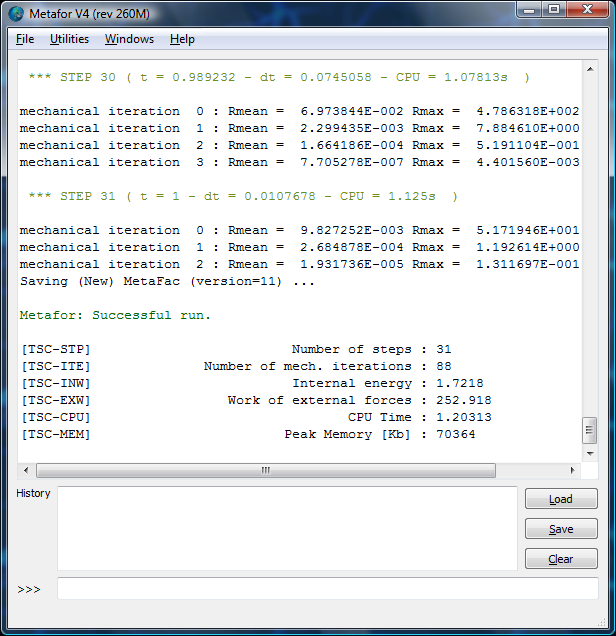Click the Rmean = 1.931736E-005 iteration line
Image resolution: width=616 pixels, height=636 pixels.
pos(299,264)
